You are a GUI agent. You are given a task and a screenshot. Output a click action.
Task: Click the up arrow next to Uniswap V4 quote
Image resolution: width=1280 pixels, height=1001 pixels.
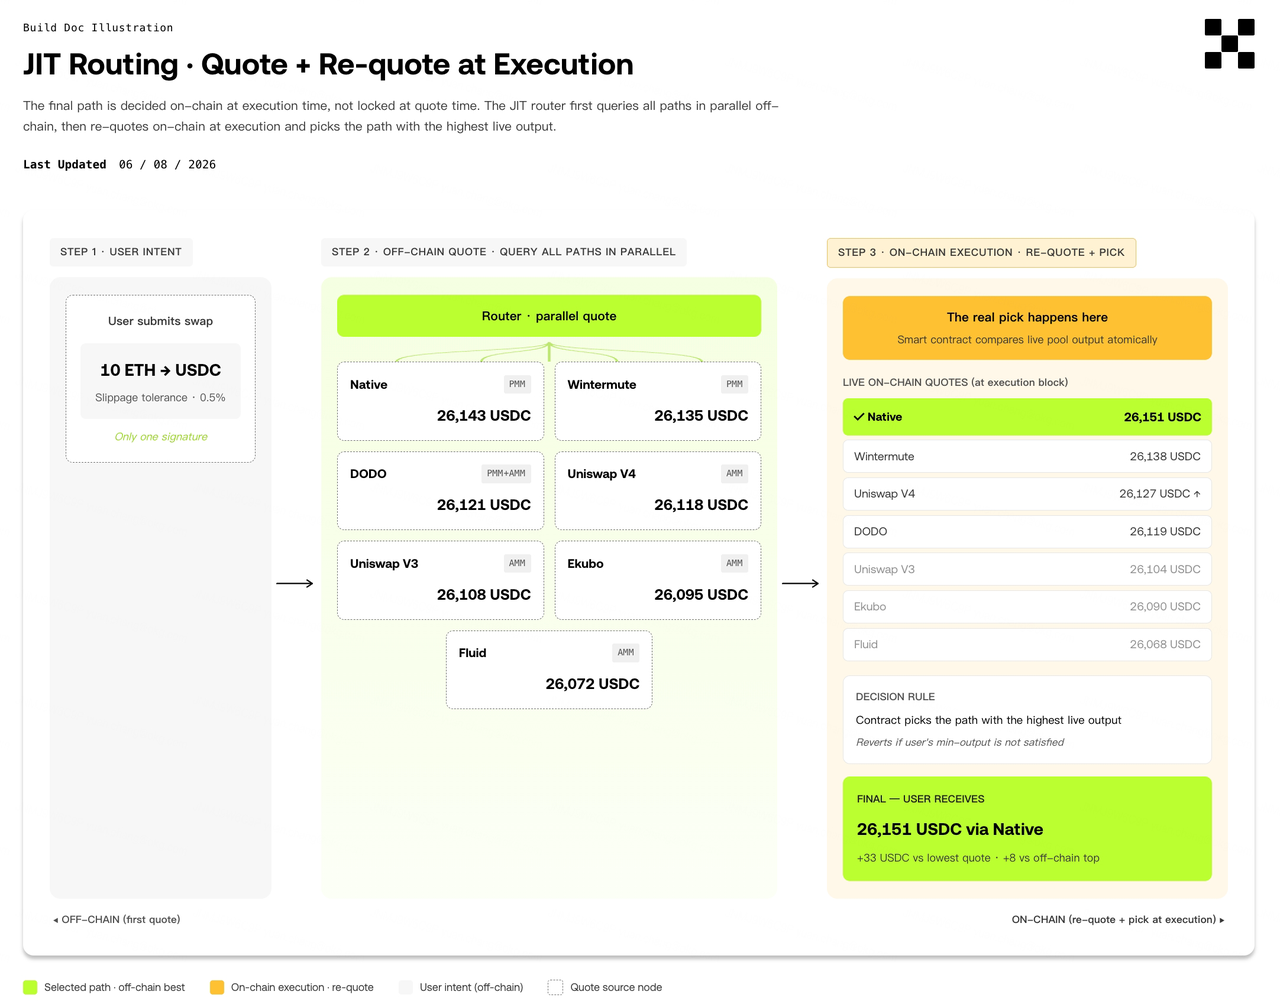(1197, 494)
